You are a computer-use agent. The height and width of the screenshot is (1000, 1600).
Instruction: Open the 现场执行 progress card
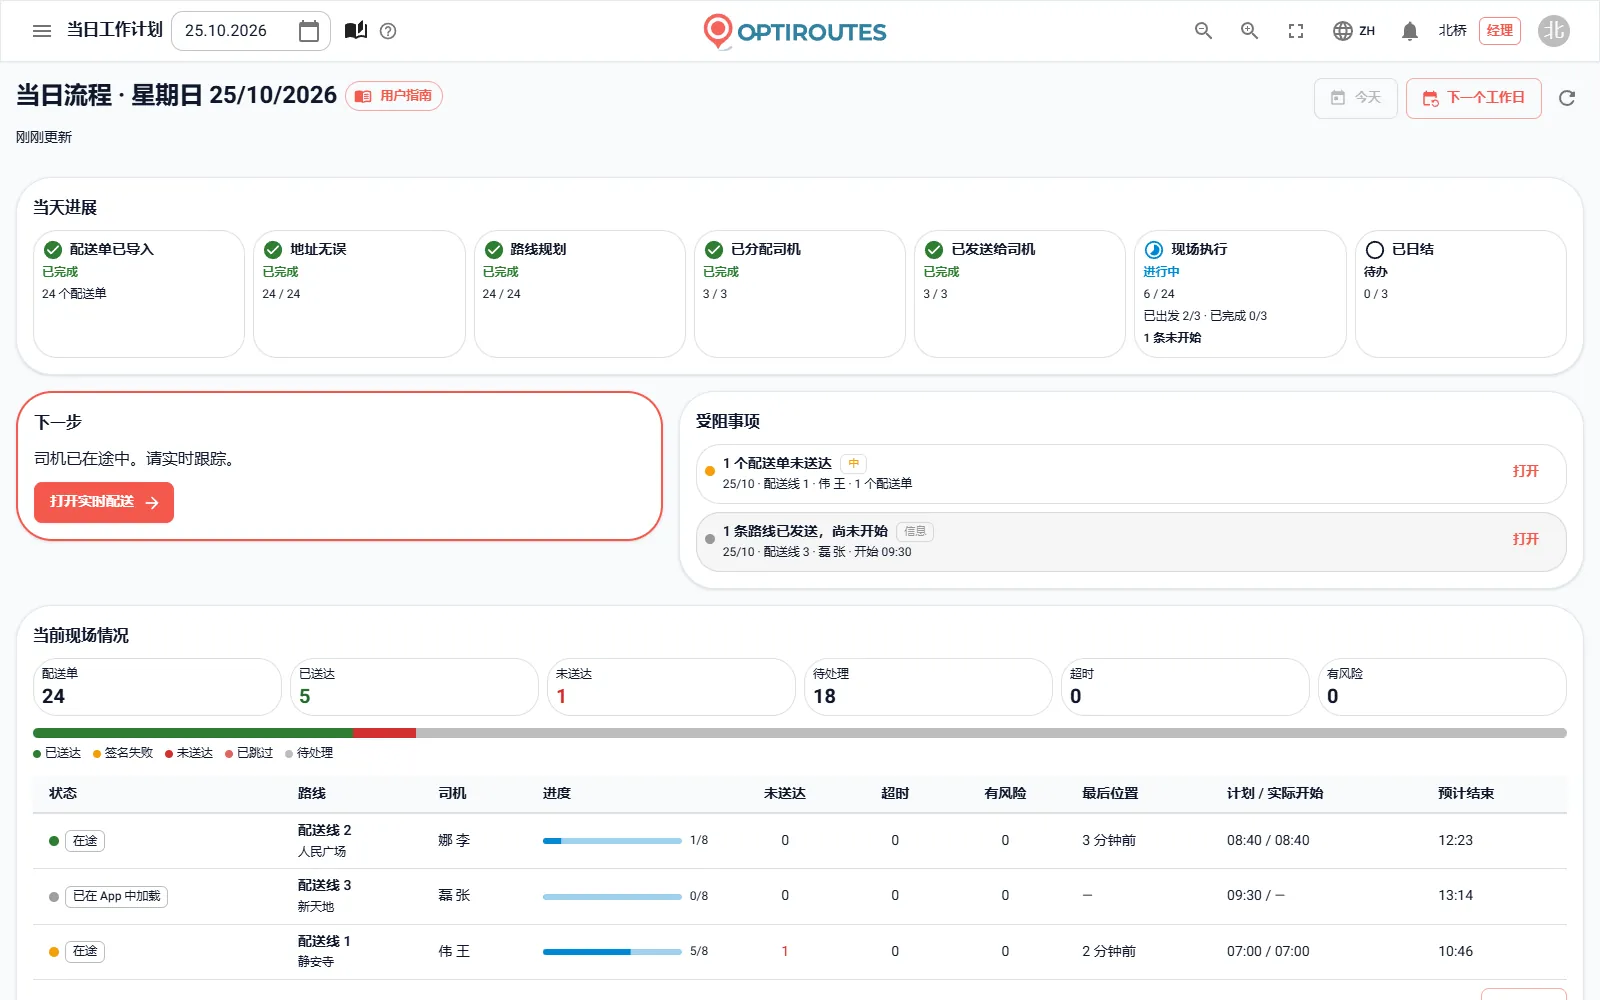click(1240, 294)
